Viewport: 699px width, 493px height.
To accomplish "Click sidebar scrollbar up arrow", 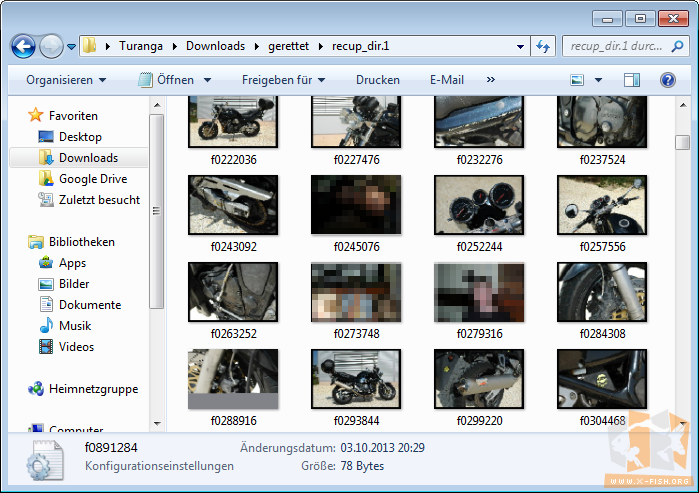I will click(156, 105).
